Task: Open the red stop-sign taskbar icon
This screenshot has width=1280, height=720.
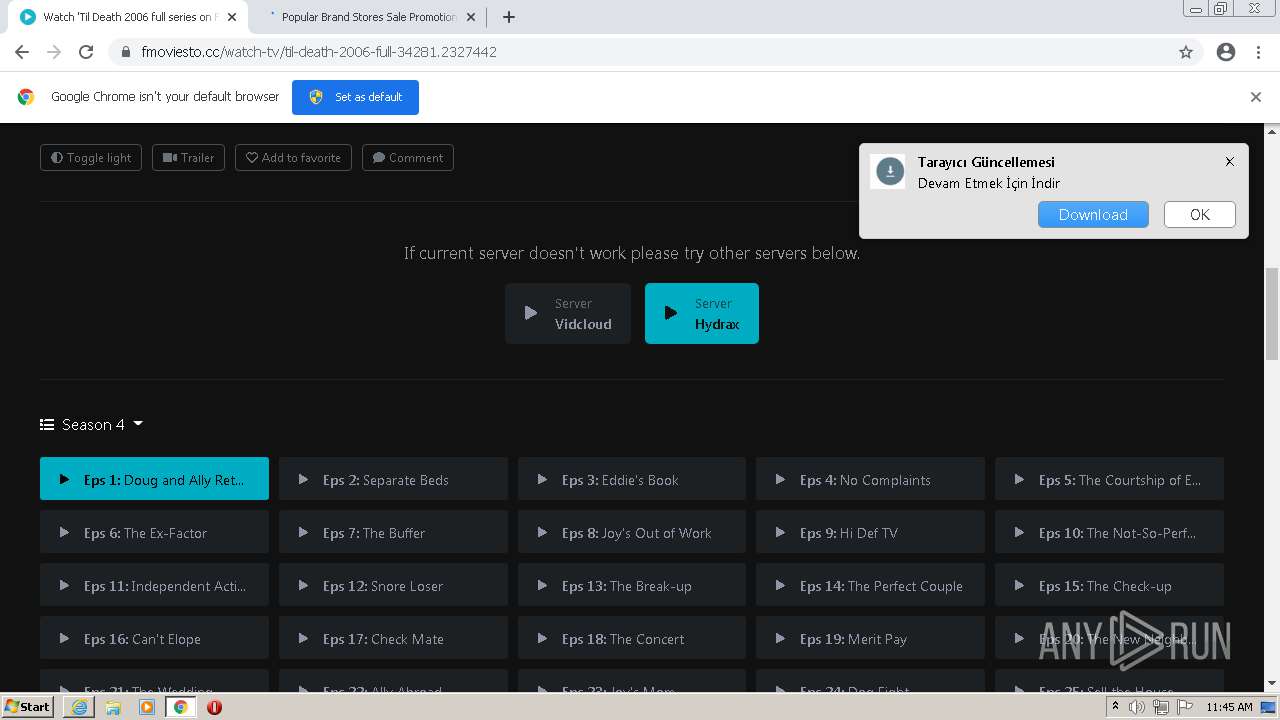Action: (x=214, y=707)
